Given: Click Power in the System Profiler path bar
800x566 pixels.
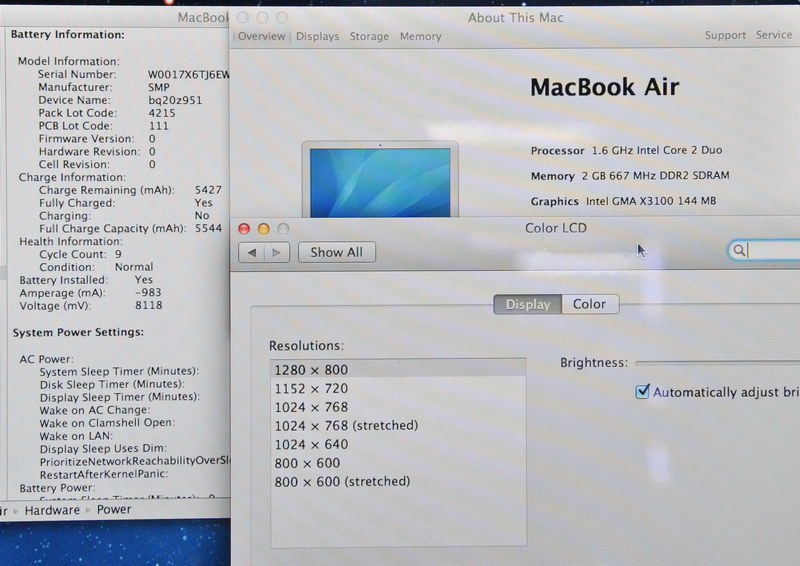Looking at the screenshot, I should coord(114,510).
